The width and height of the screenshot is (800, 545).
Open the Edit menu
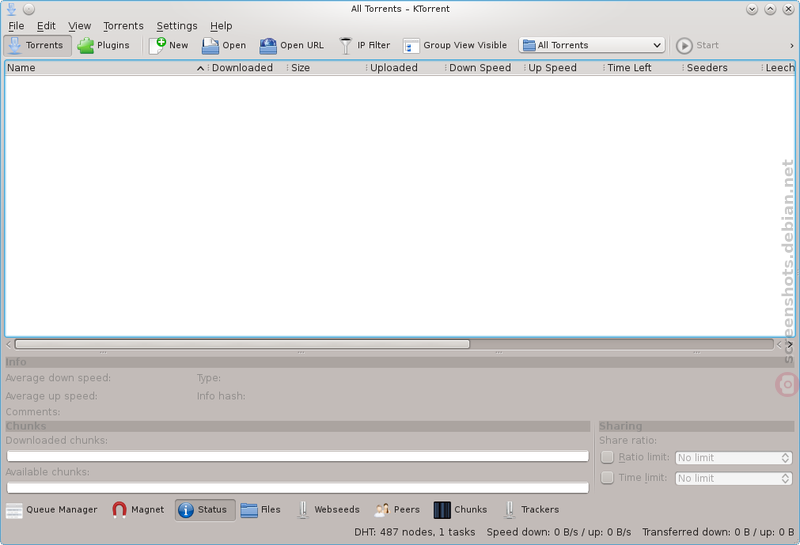[46, 26]
